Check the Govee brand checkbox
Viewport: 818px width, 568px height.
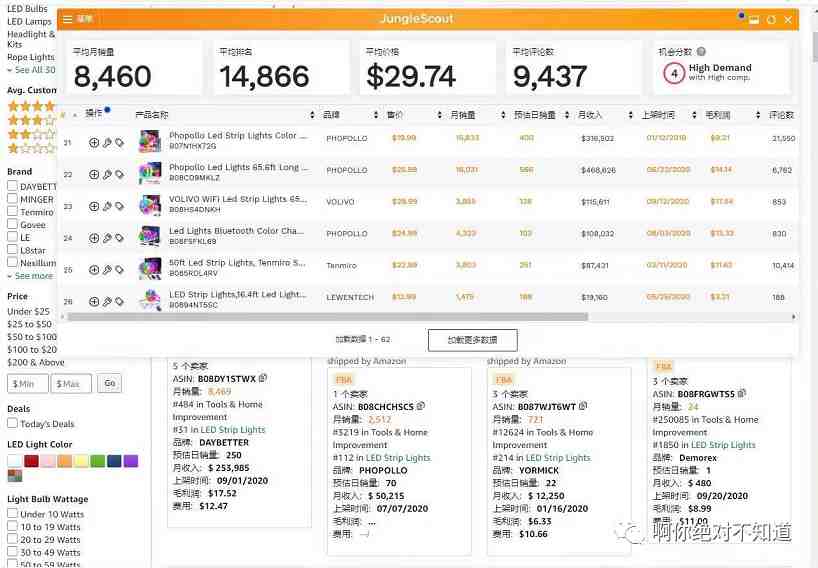(x=13, y=224)
